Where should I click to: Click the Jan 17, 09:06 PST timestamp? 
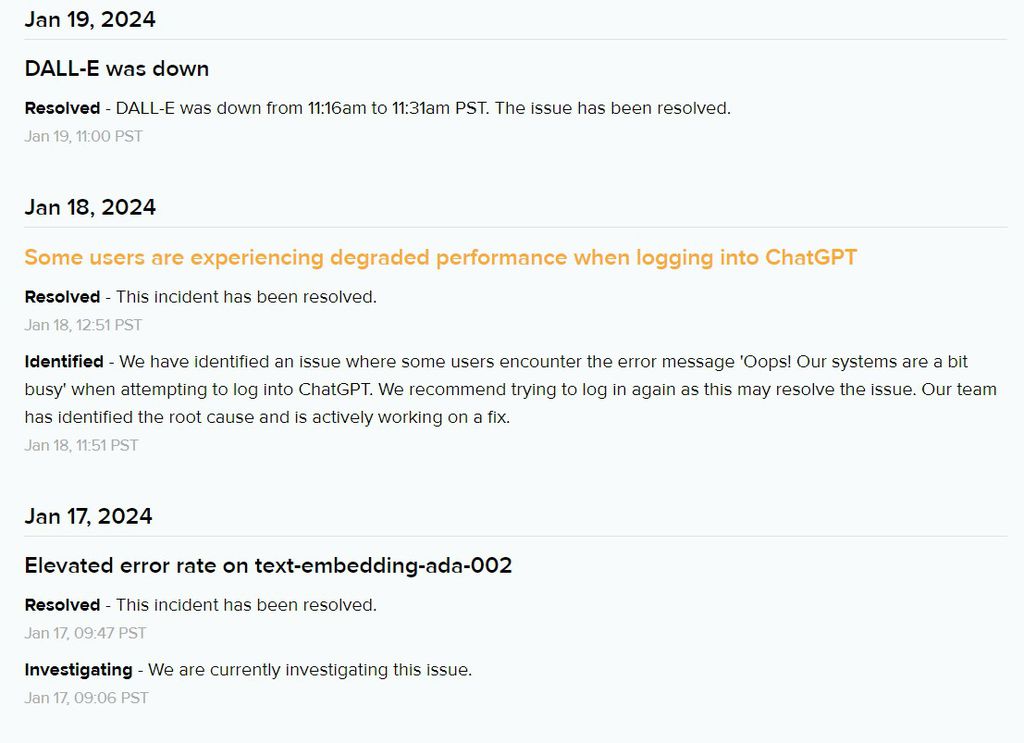[86, 698]
